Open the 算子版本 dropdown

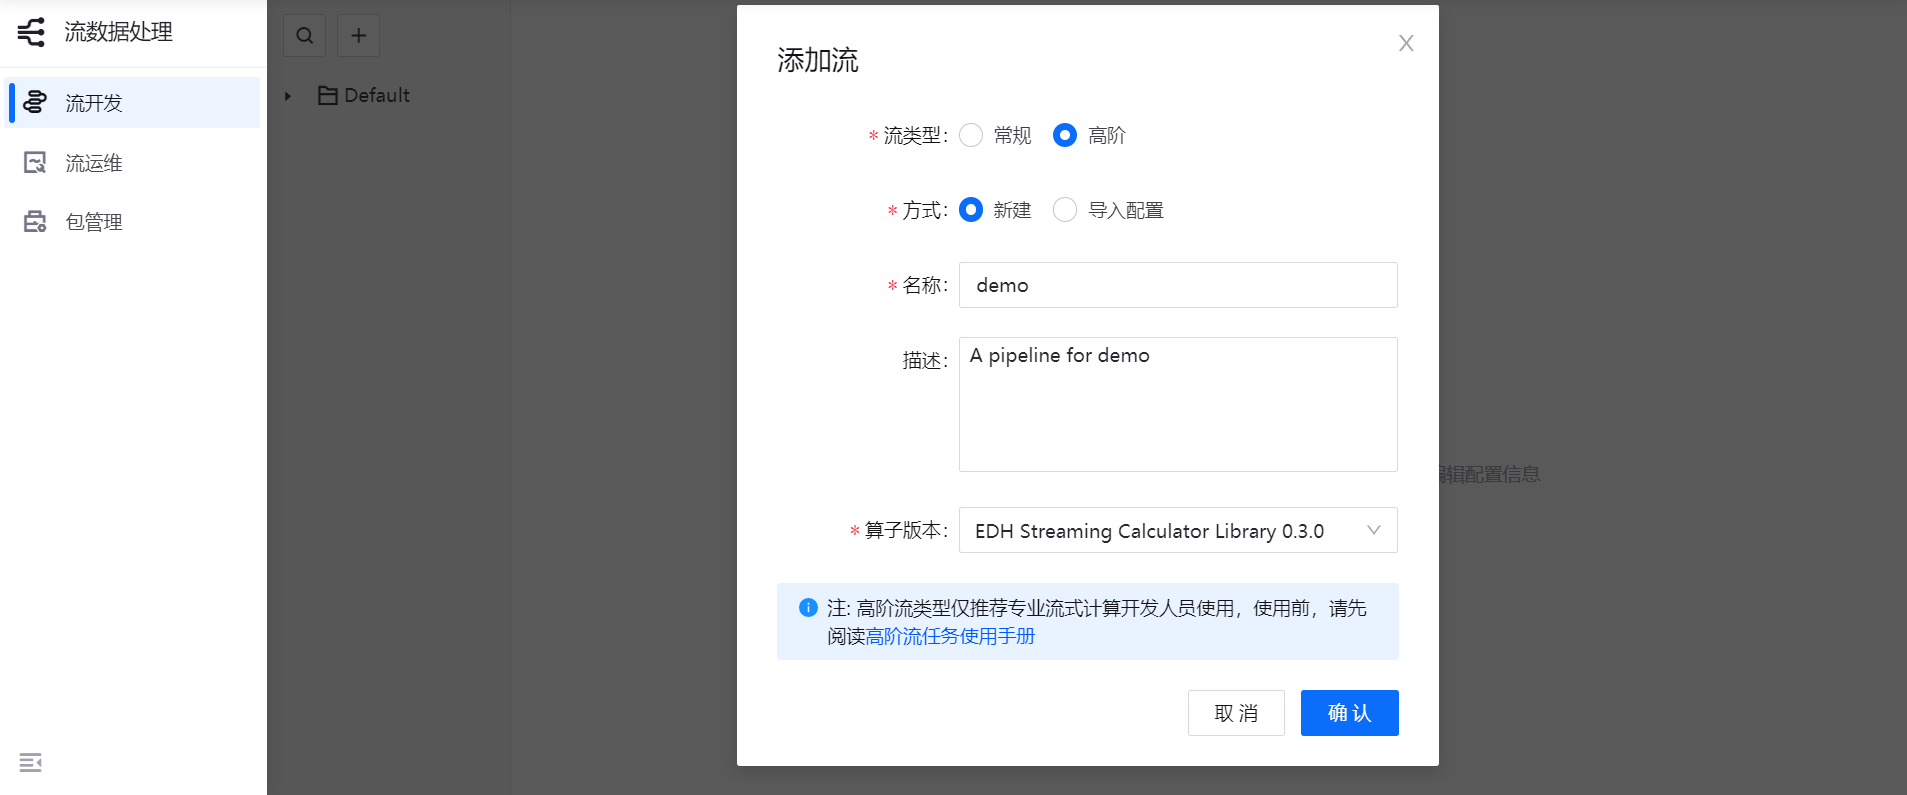pos(1178,530)
